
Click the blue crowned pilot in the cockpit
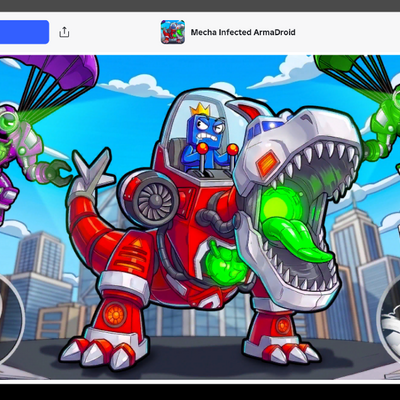click(x=203, y=138)
